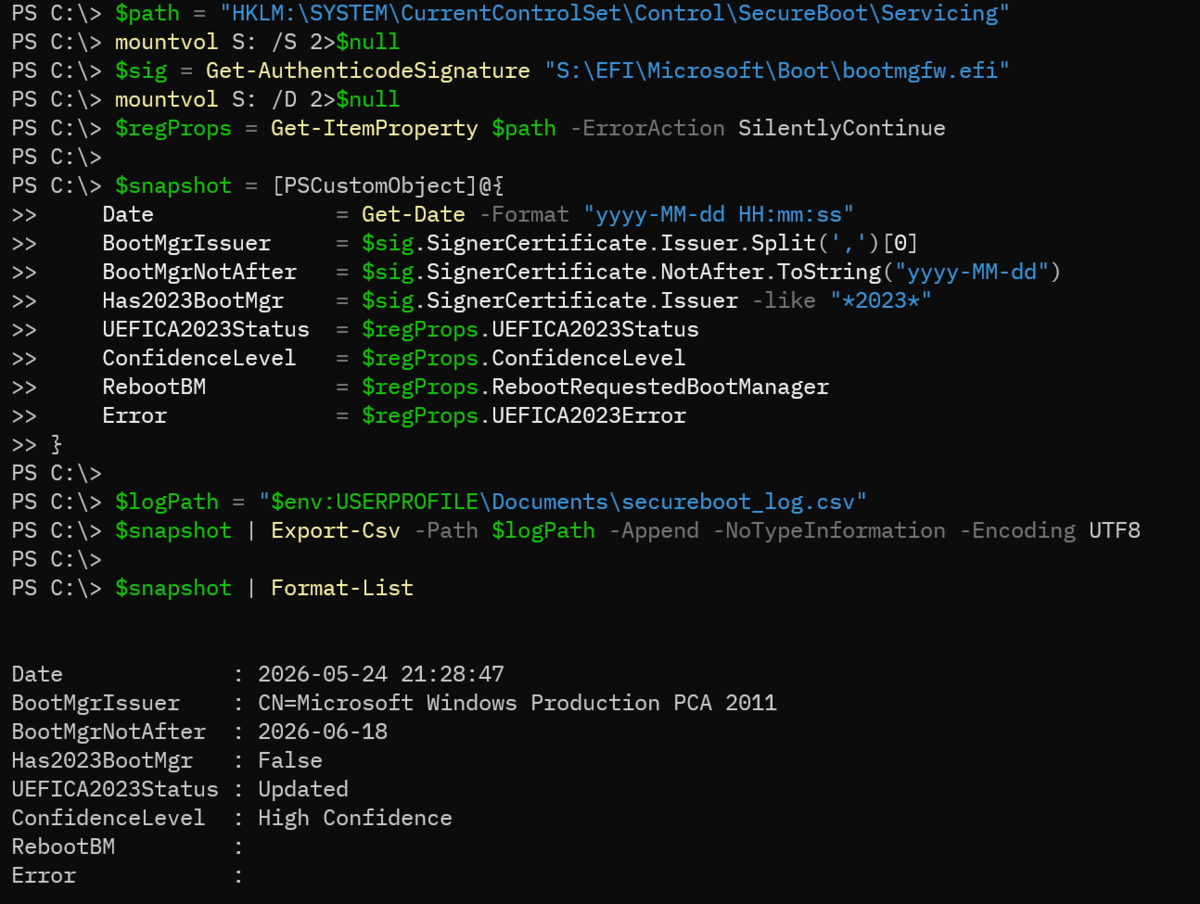
Task: Click the -NoTypeInformation parameter
Action: click(x=828, y=530)
